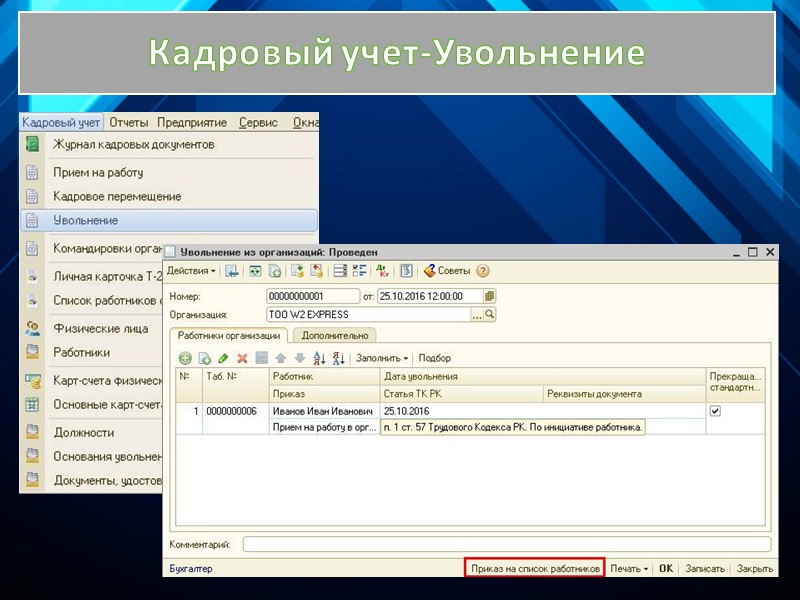Click the toolbar icon with red arrow document
Viewport: 800px width, 600px height.
(317, 271)
